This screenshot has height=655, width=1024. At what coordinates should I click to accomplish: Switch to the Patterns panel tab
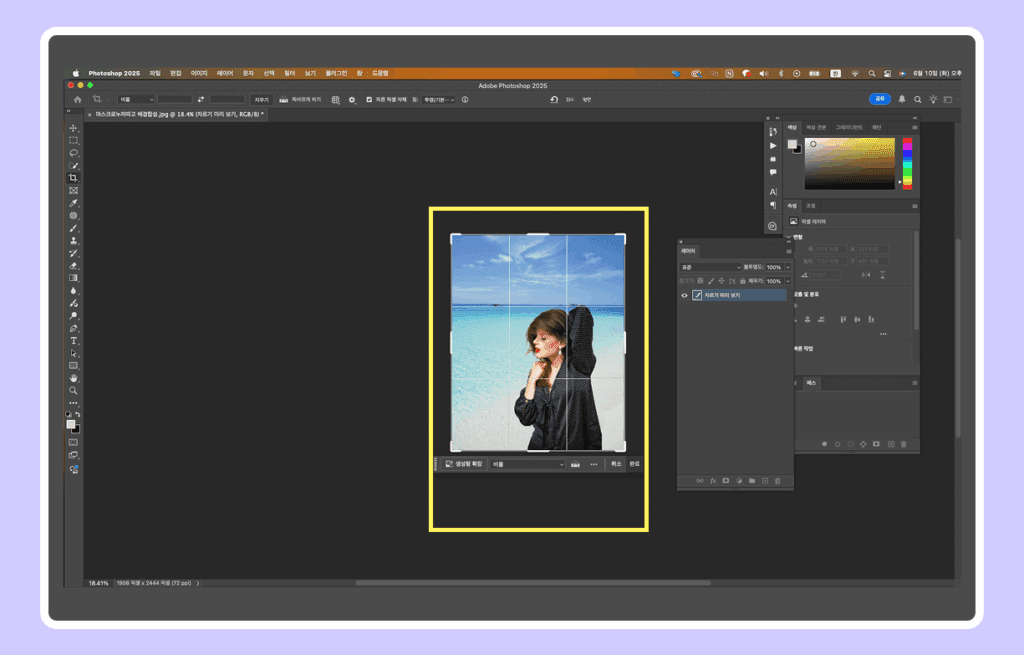876,127
